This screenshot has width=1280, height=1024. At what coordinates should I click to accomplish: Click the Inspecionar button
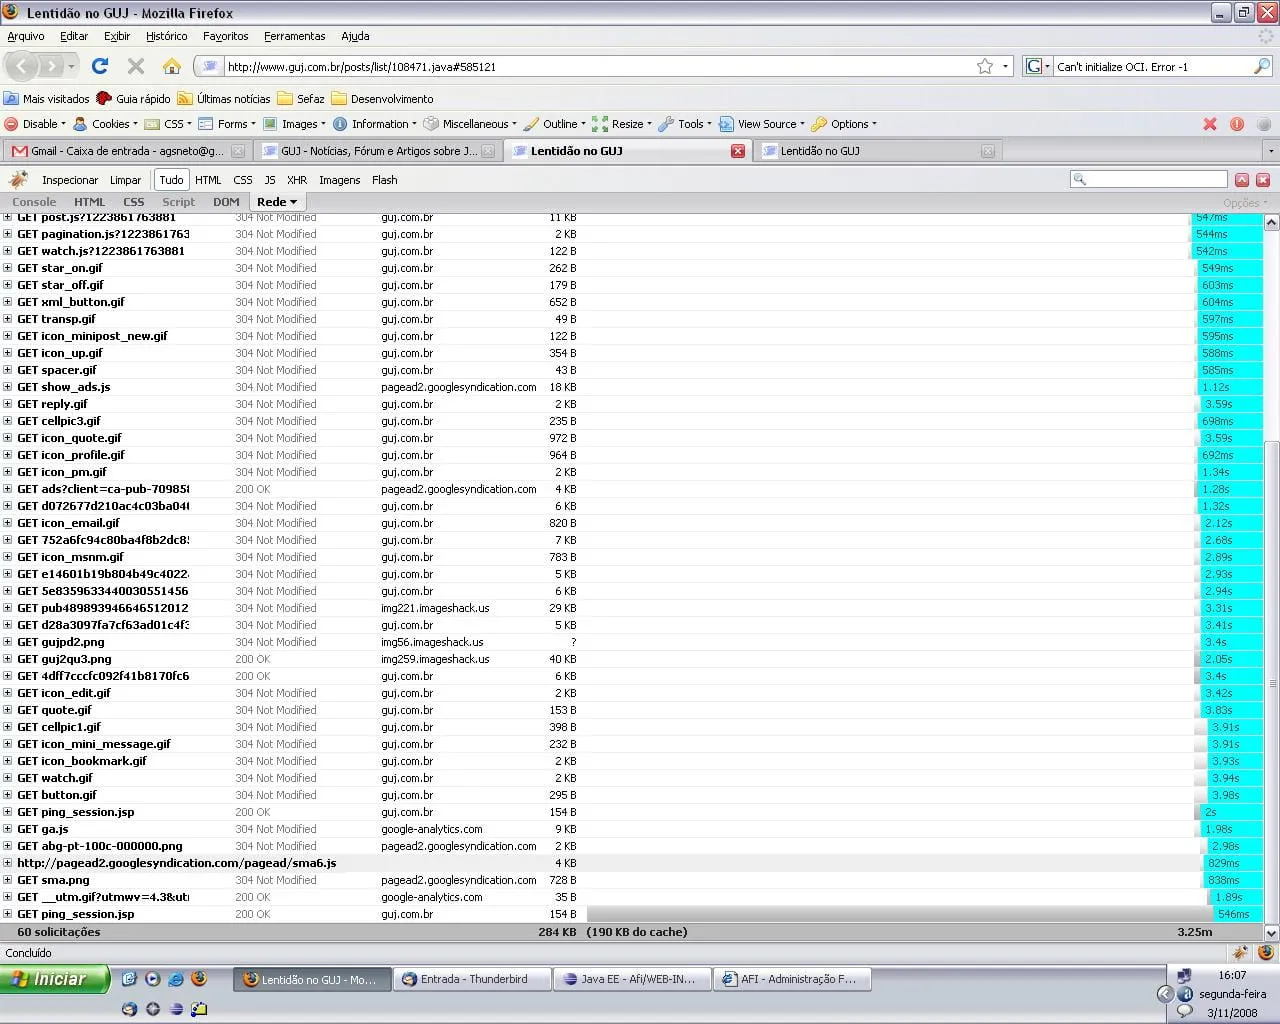pyautogui.click(x=69, y=180)
